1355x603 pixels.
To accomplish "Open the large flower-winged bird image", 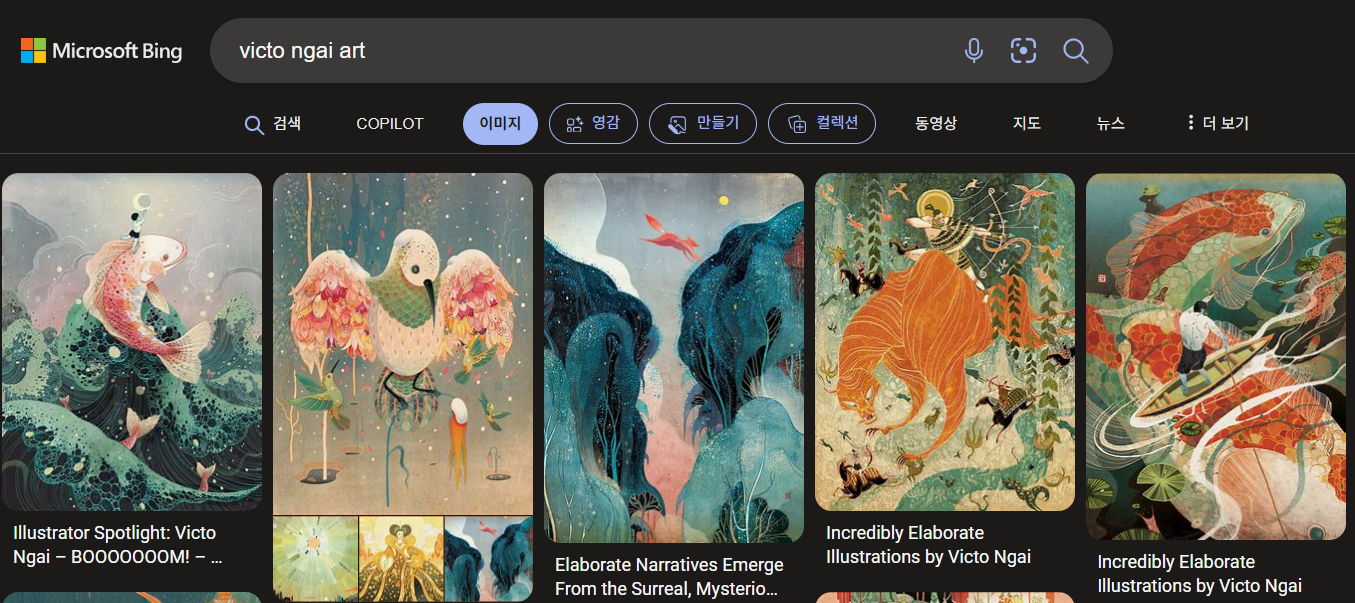I will coord(403,344).
